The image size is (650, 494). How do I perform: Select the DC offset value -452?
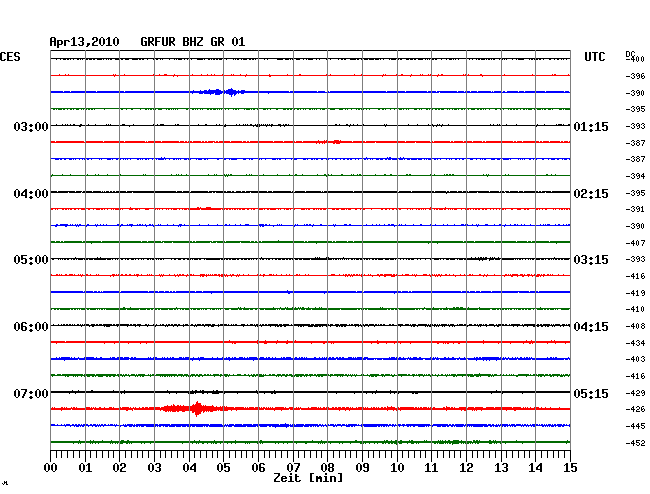click(x=635, y=443)
